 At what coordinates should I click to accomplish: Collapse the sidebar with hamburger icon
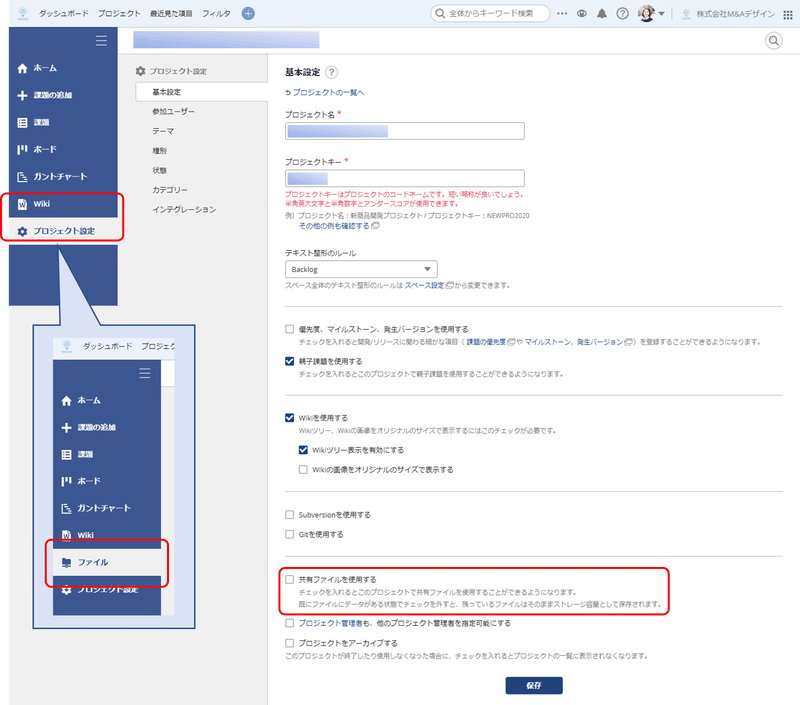[x=101, y=41]
